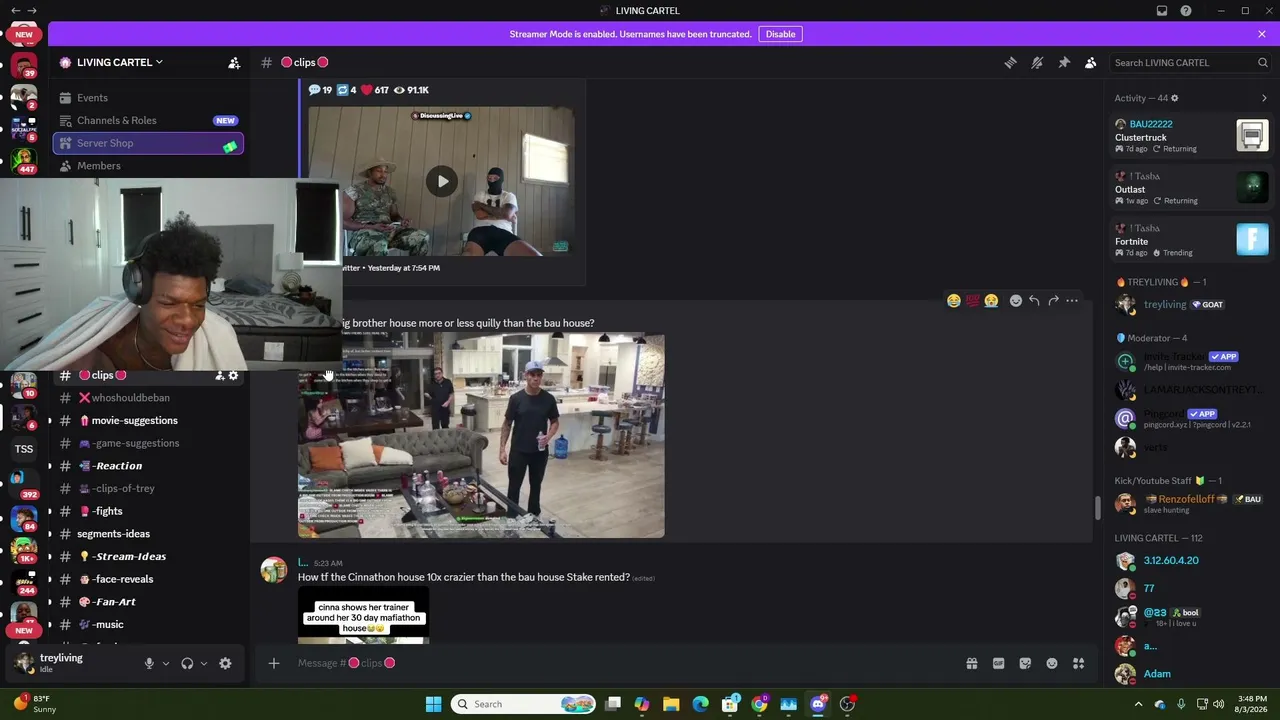Open the -Reaction channel
The height and width of the screenshot is (720, 1280).
[148, 466]
